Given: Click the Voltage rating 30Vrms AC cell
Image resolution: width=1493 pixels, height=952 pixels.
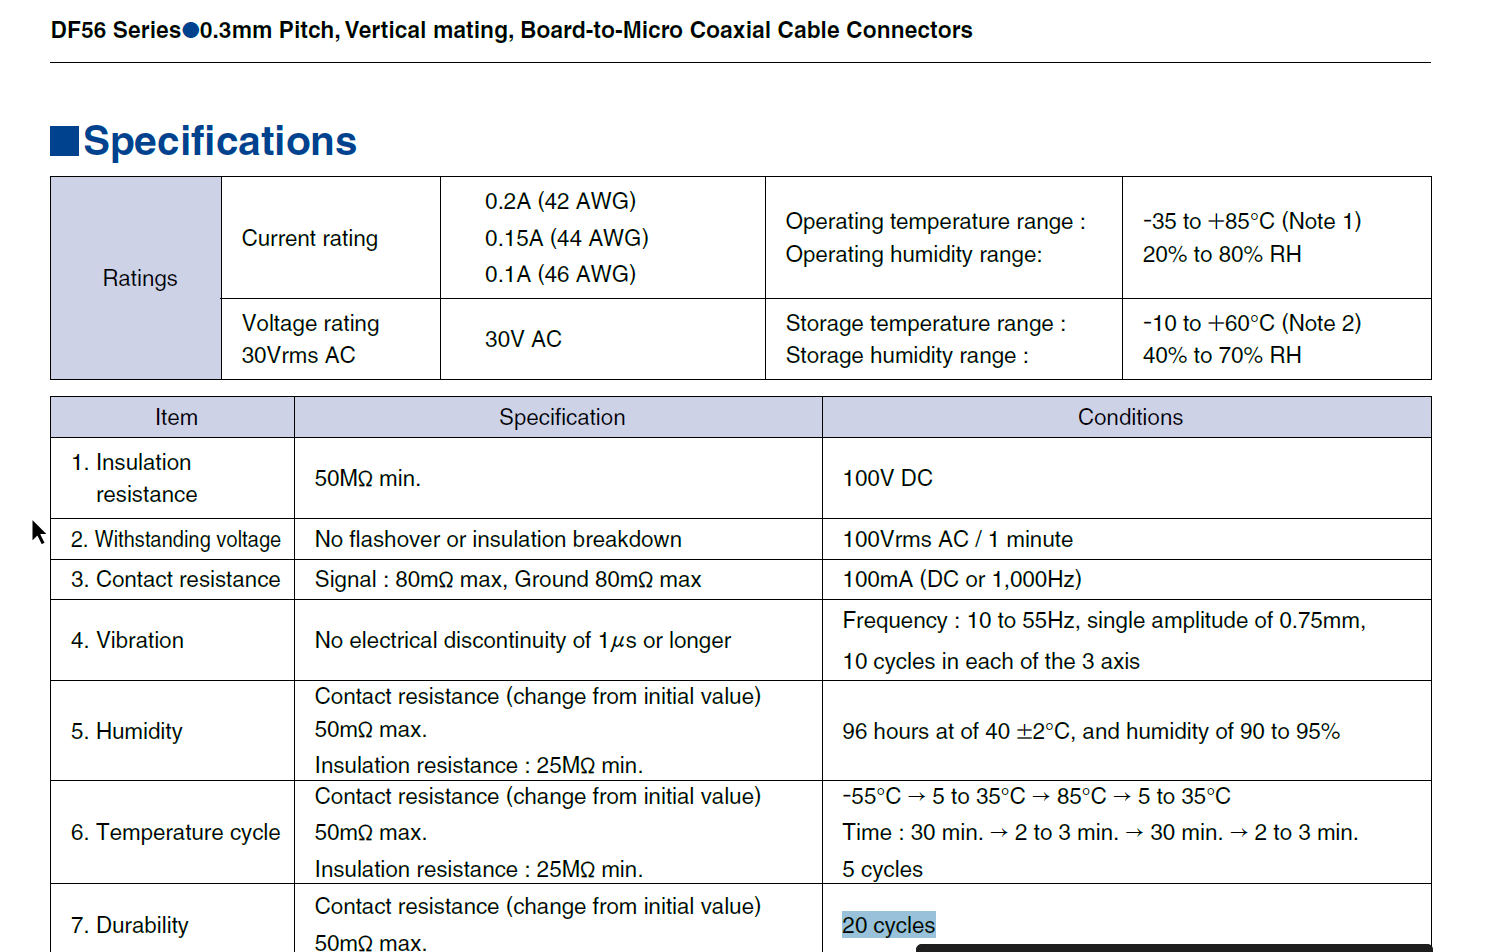Looking at the screenshot, I should click(310, 338).
